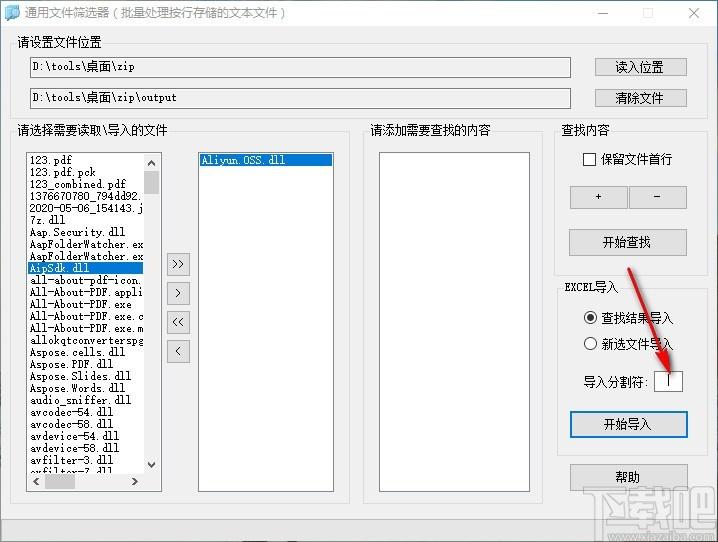This screenshot has width=718, height=542.
Task: Select the highlighted AipSdk.dll entry
Action: pos(86,268)
